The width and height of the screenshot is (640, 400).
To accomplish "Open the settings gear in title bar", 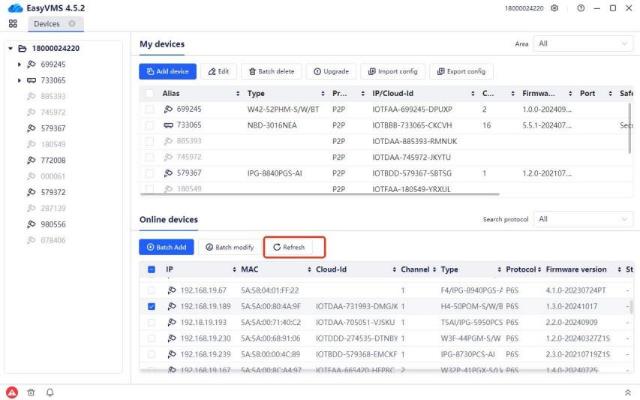I will 554,8.
